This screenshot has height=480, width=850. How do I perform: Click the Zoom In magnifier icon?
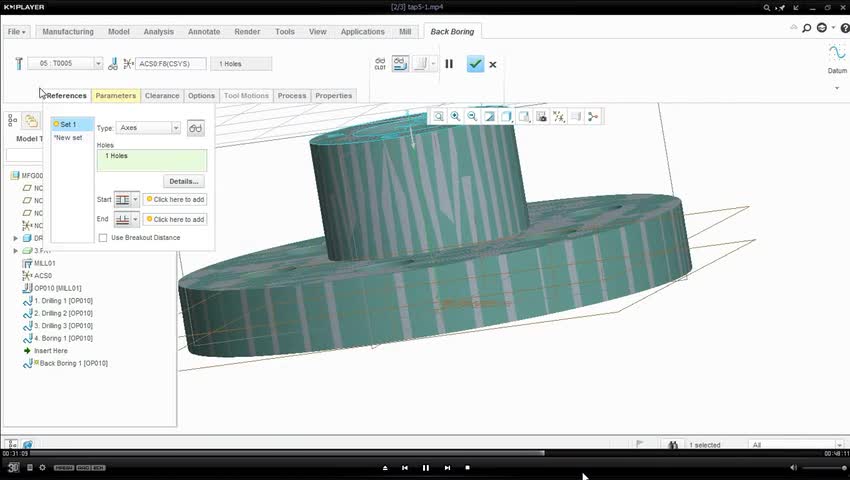pyautogui.click(x=455, y=117)
